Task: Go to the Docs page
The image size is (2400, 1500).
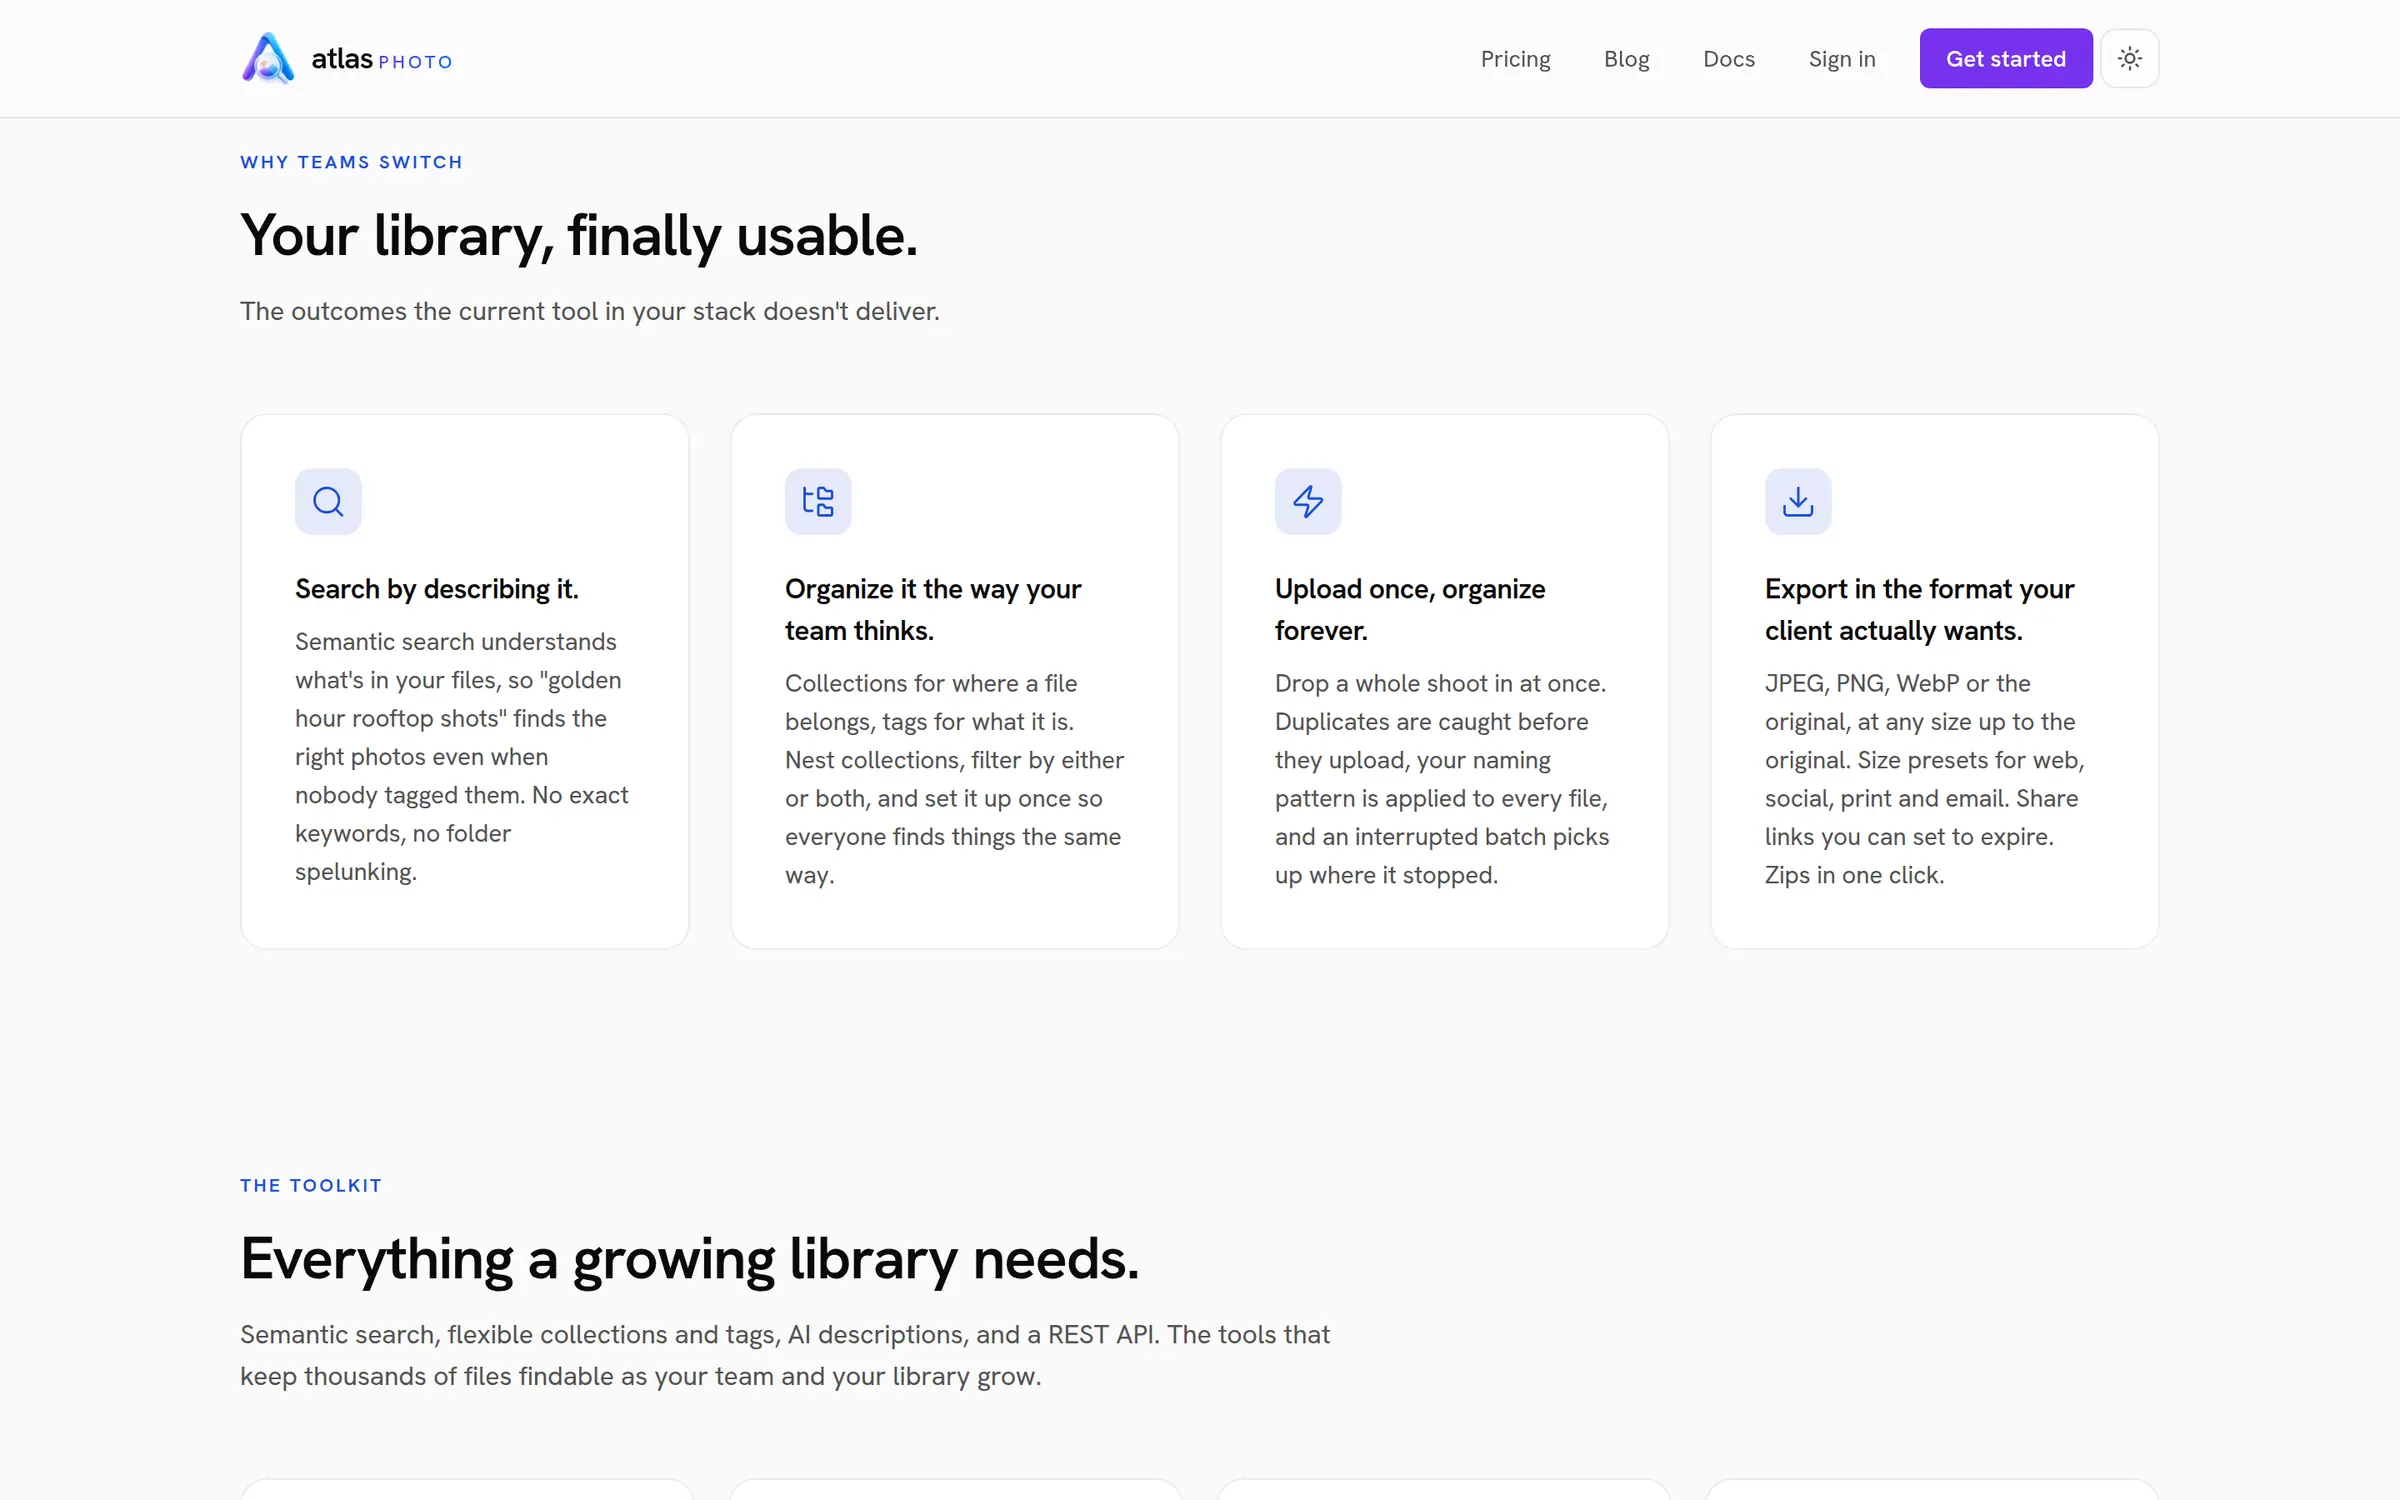Action: [x=1729, y=59]
